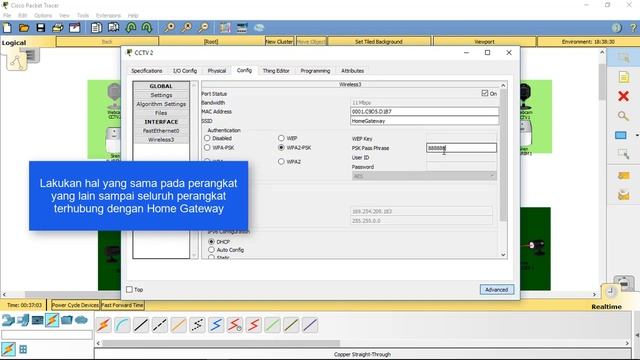640x360 pixels.
Task: Open the Programming tab
Action: 315,71
